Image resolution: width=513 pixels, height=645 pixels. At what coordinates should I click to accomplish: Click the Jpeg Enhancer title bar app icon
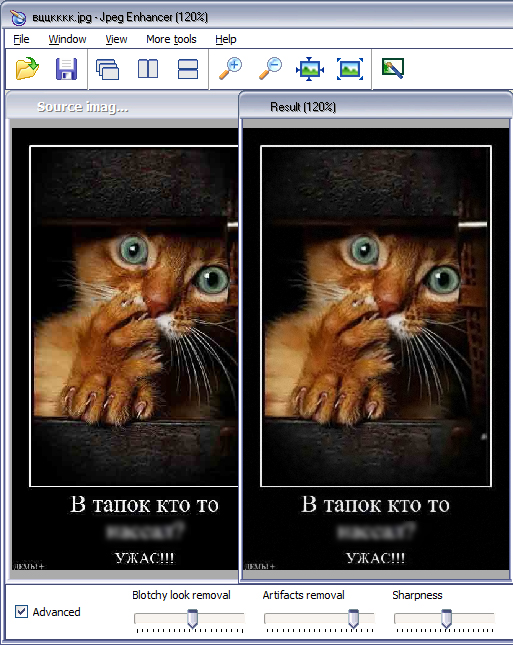19,17
